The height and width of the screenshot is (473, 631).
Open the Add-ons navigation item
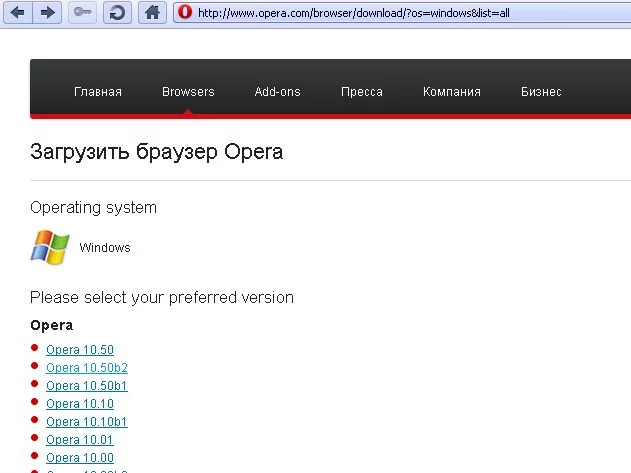click(278, 92)
